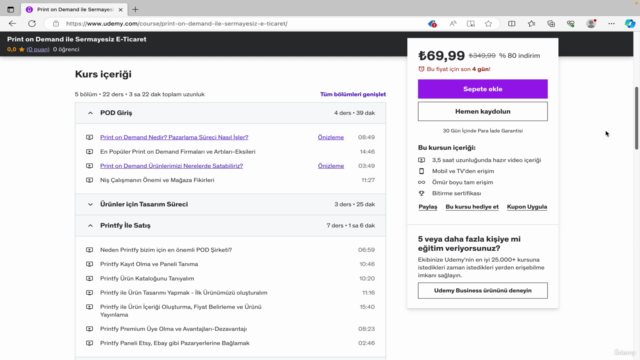Image resolution: width=640 pixels, height=360 pixels.
Task: Select lecture Printfy ile Ürün Tasarımı Yapmak
Action: [184, 293]
